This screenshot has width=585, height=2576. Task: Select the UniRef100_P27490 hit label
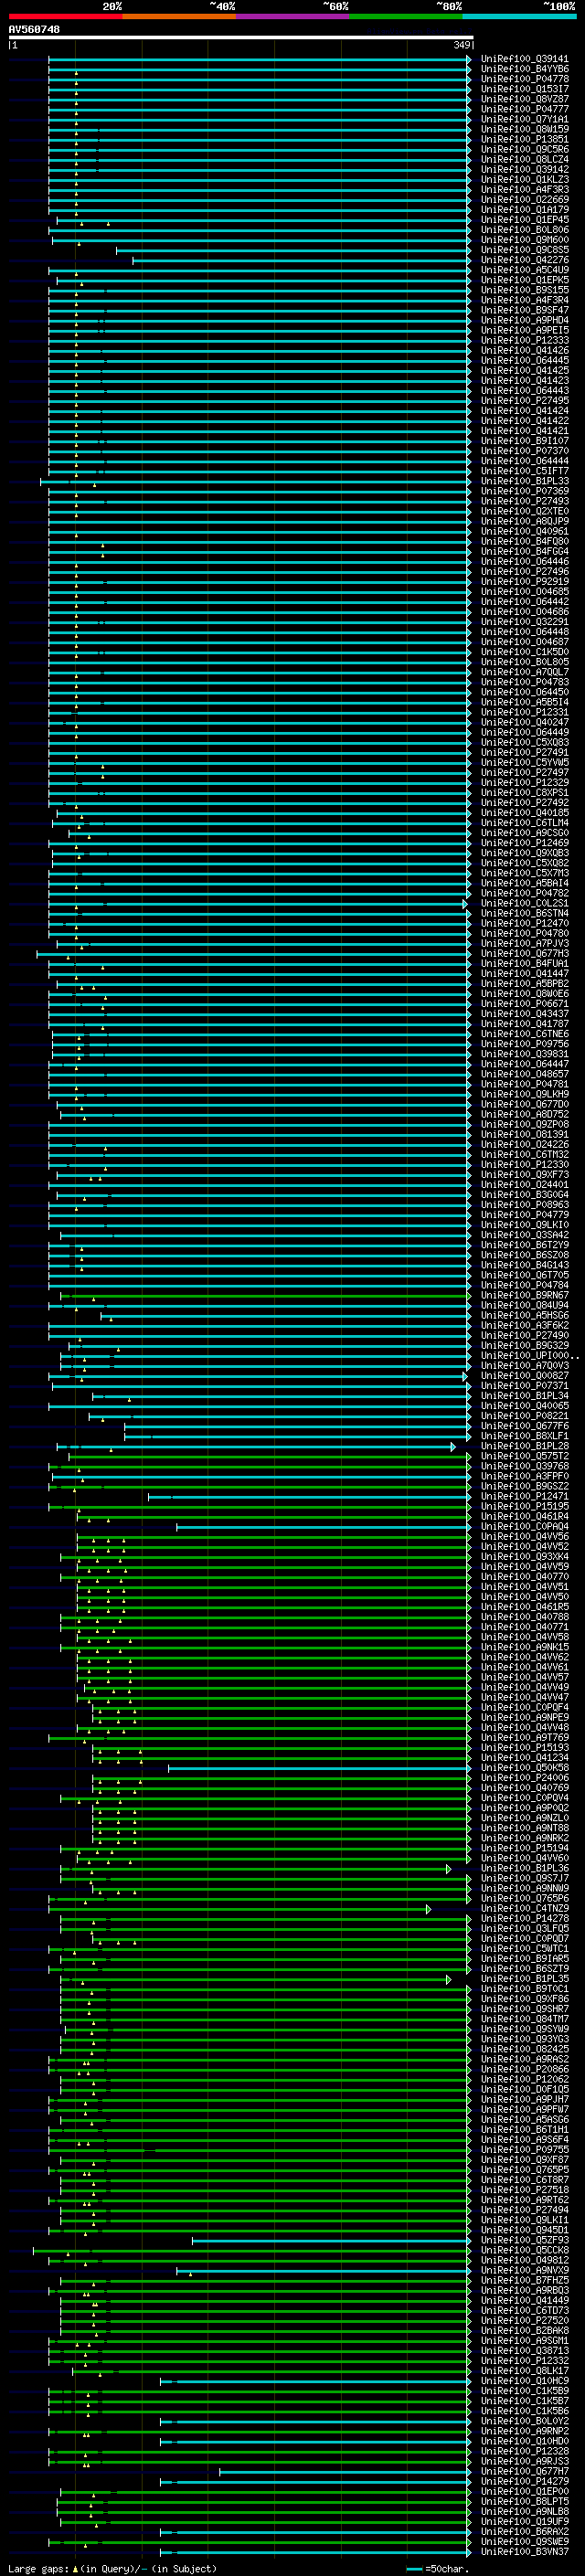tap(525, 1335)
